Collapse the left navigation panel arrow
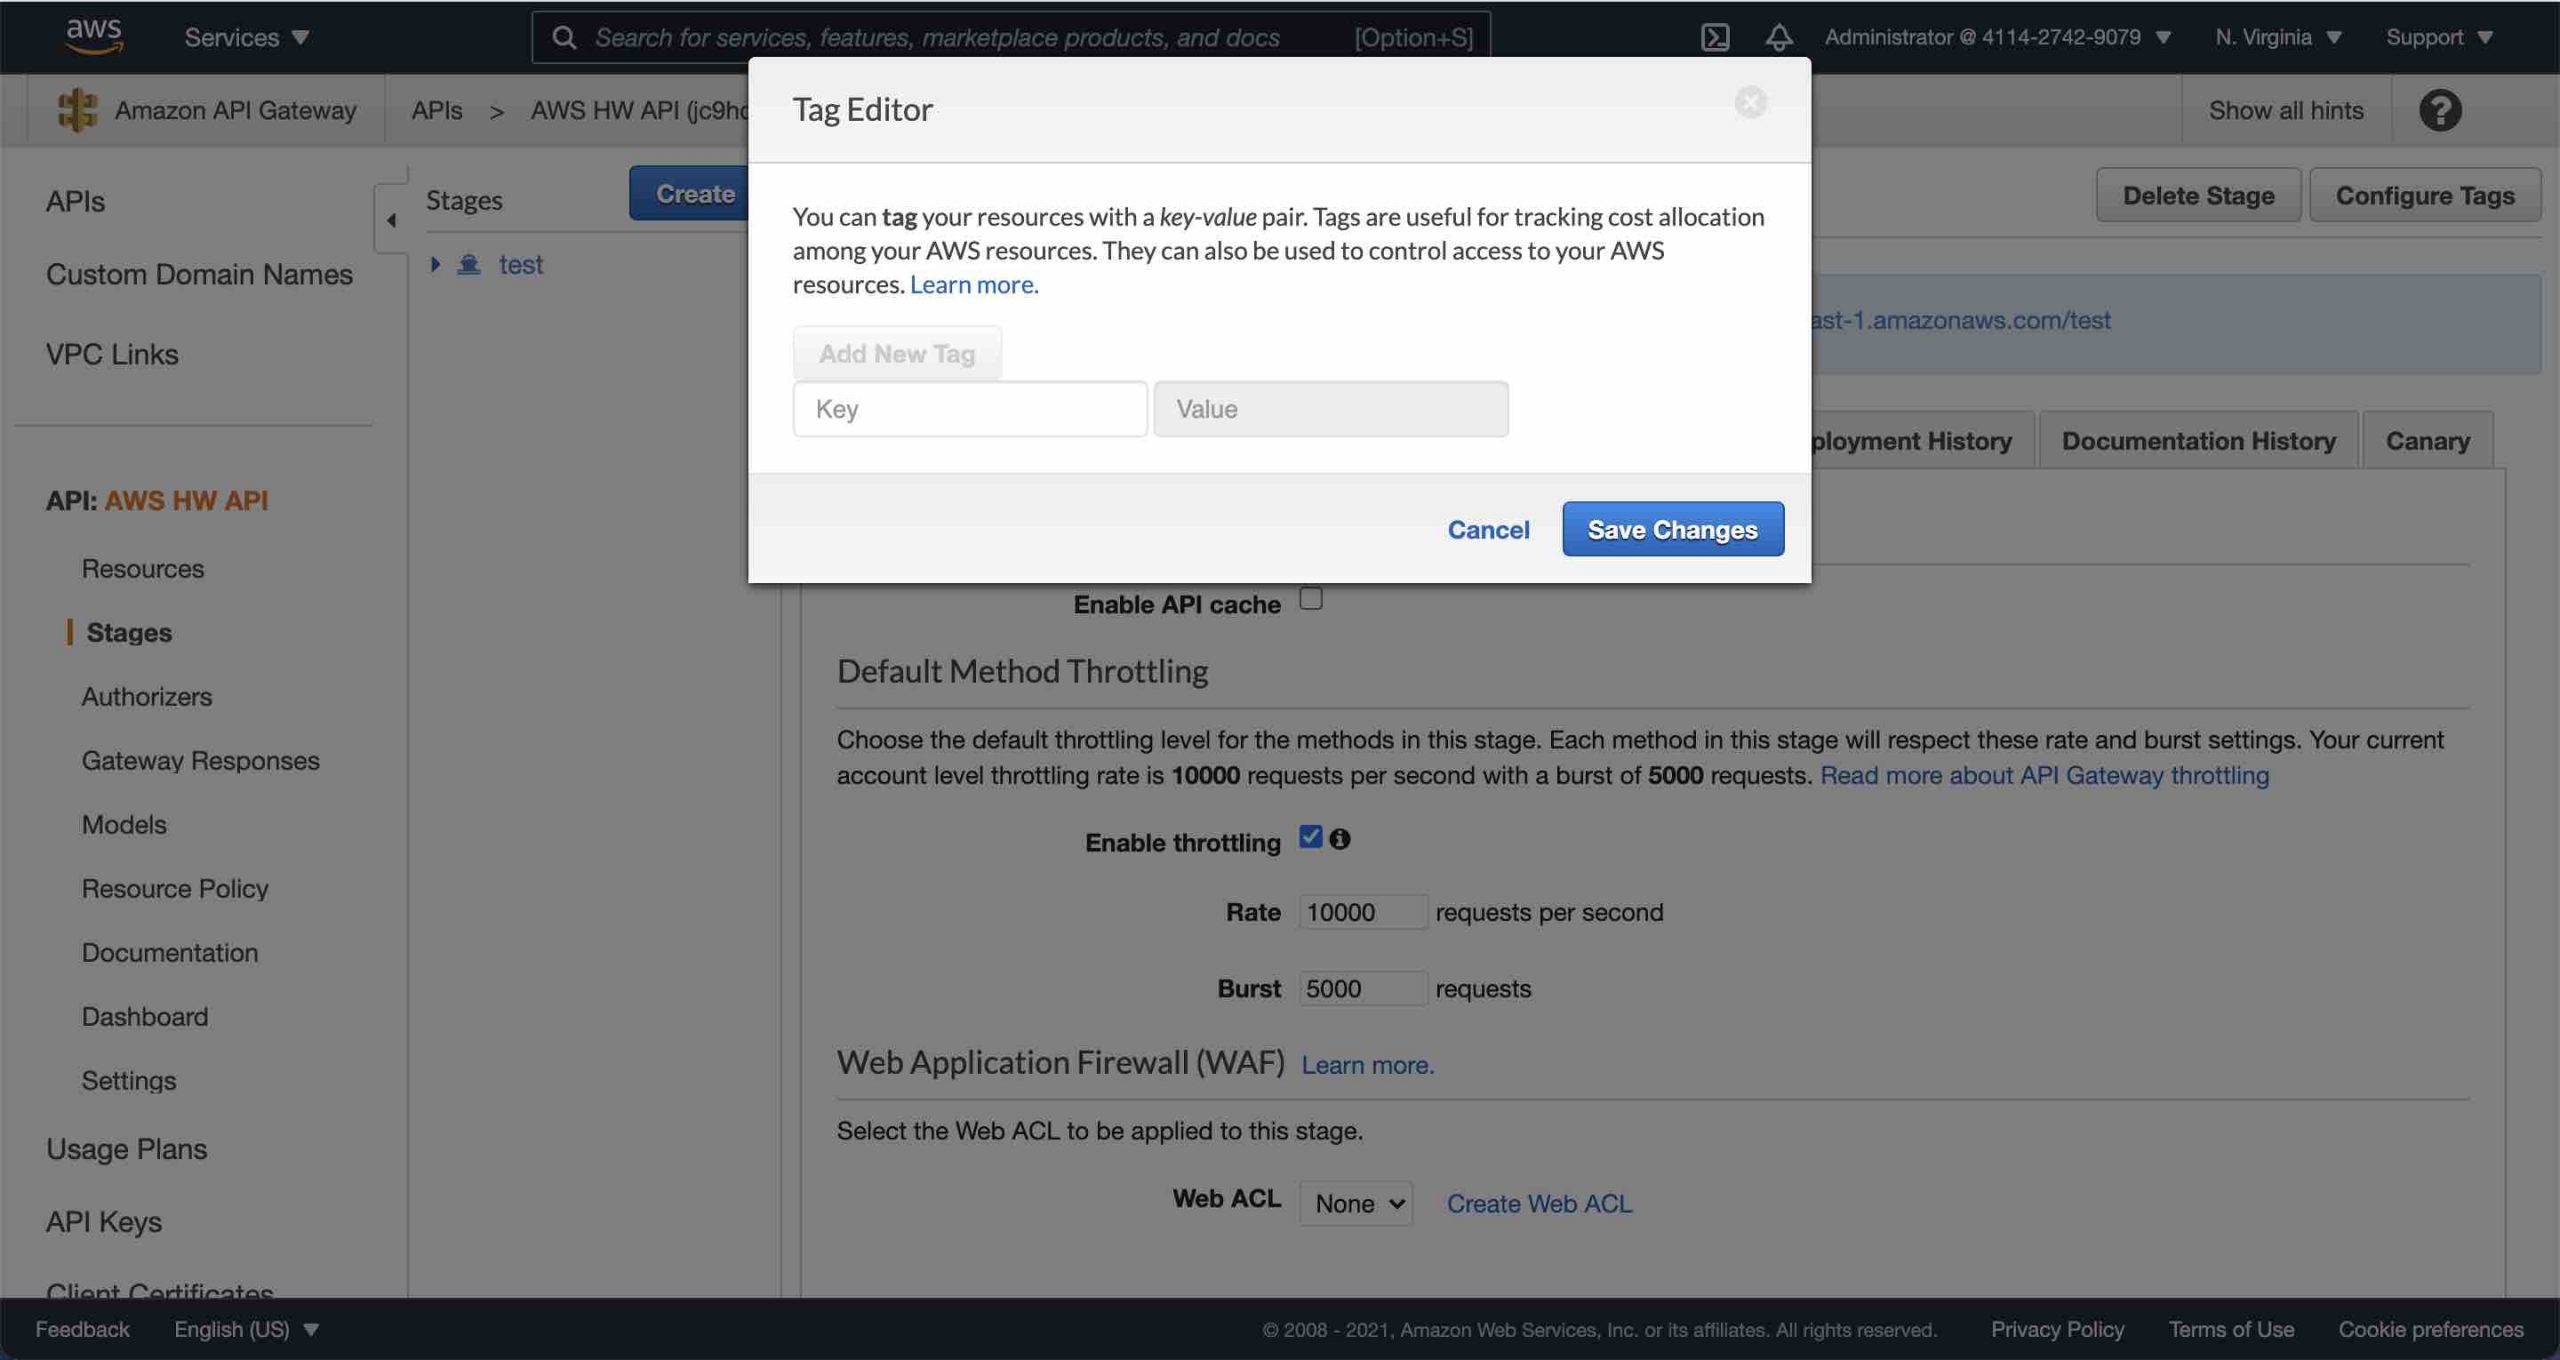 (391, 220)
